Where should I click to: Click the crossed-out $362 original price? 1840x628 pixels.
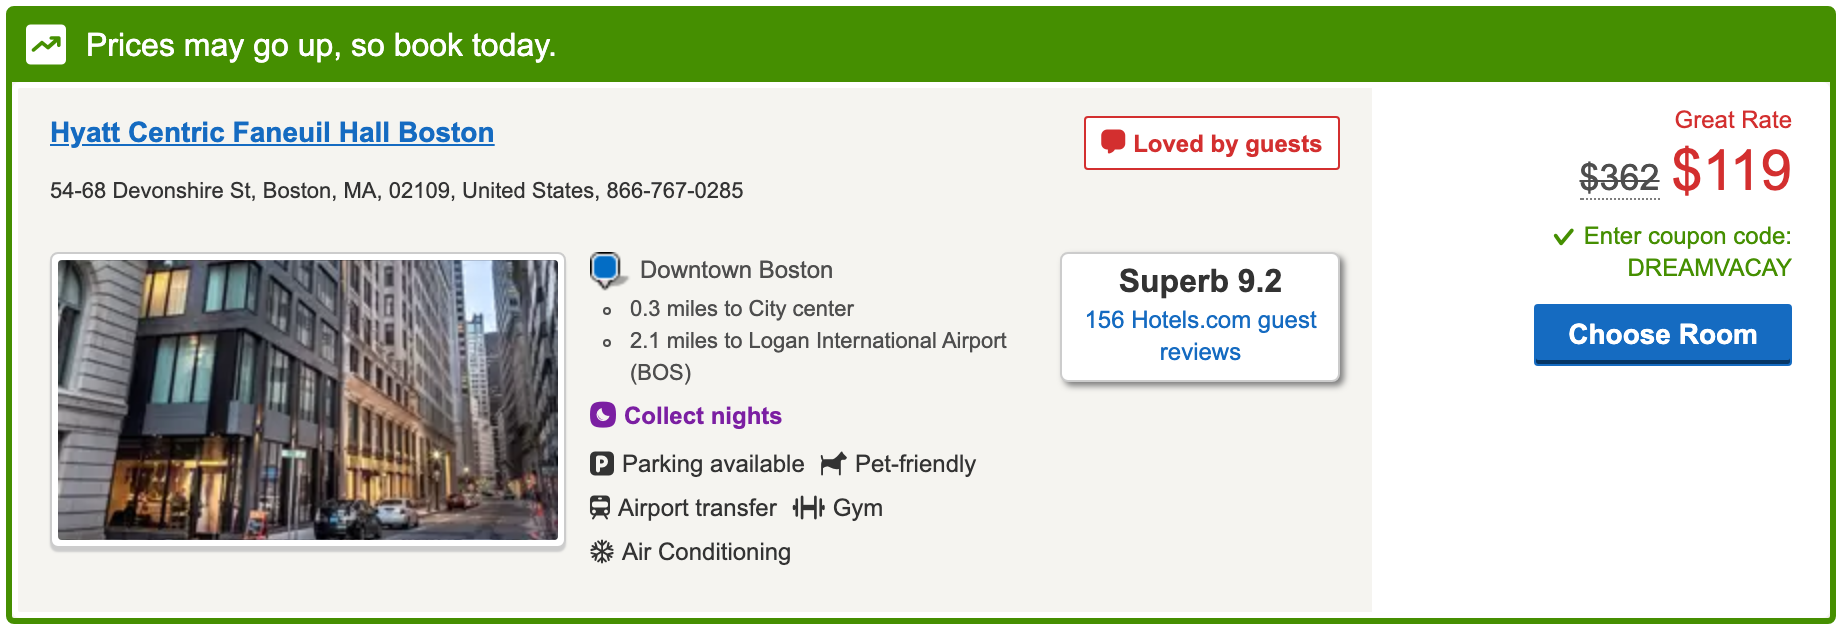(1618, 178)
